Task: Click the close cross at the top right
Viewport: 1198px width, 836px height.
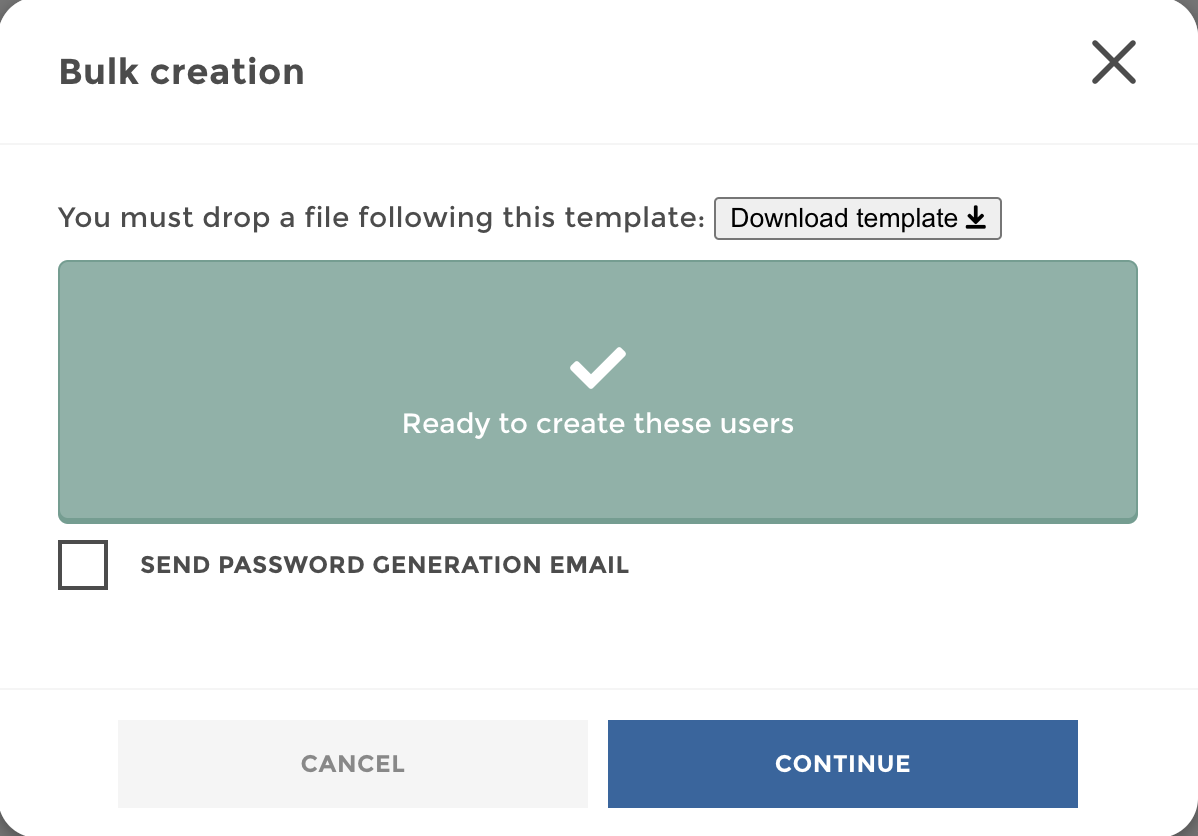Action: pyautogui.click(x=1113, y=62)
